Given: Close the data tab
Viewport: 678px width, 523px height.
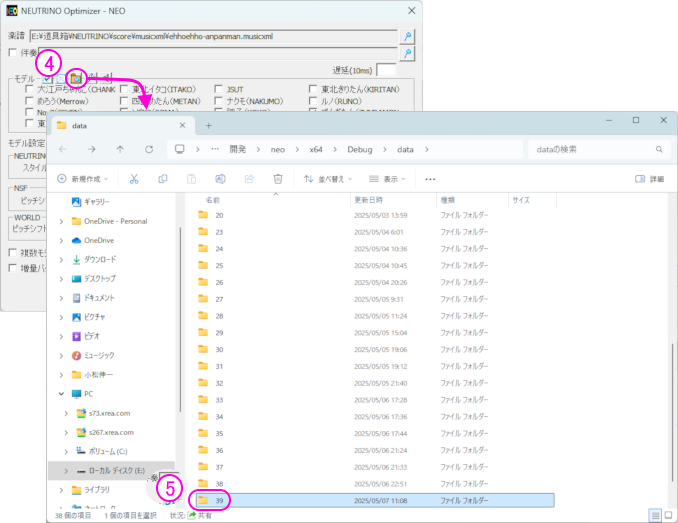Looking at the screenshot, I should click(182, 125).
